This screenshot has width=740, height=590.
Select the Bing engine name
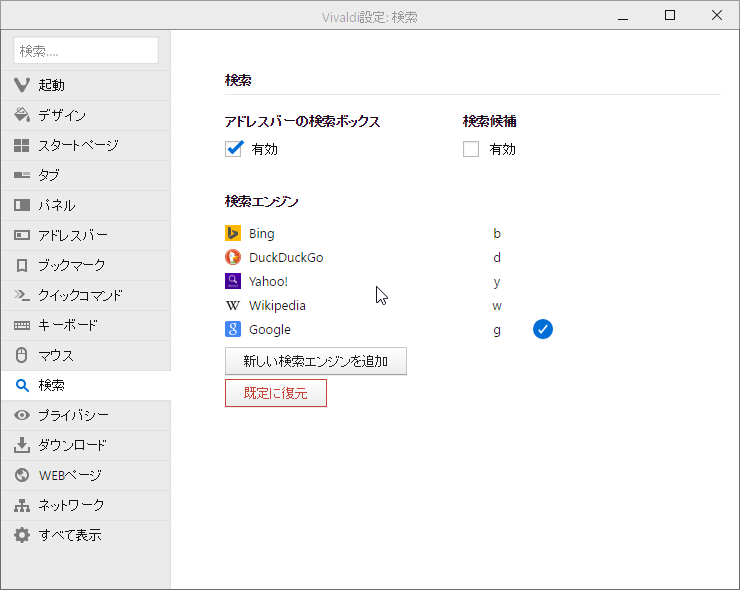(x=261, y=233)
